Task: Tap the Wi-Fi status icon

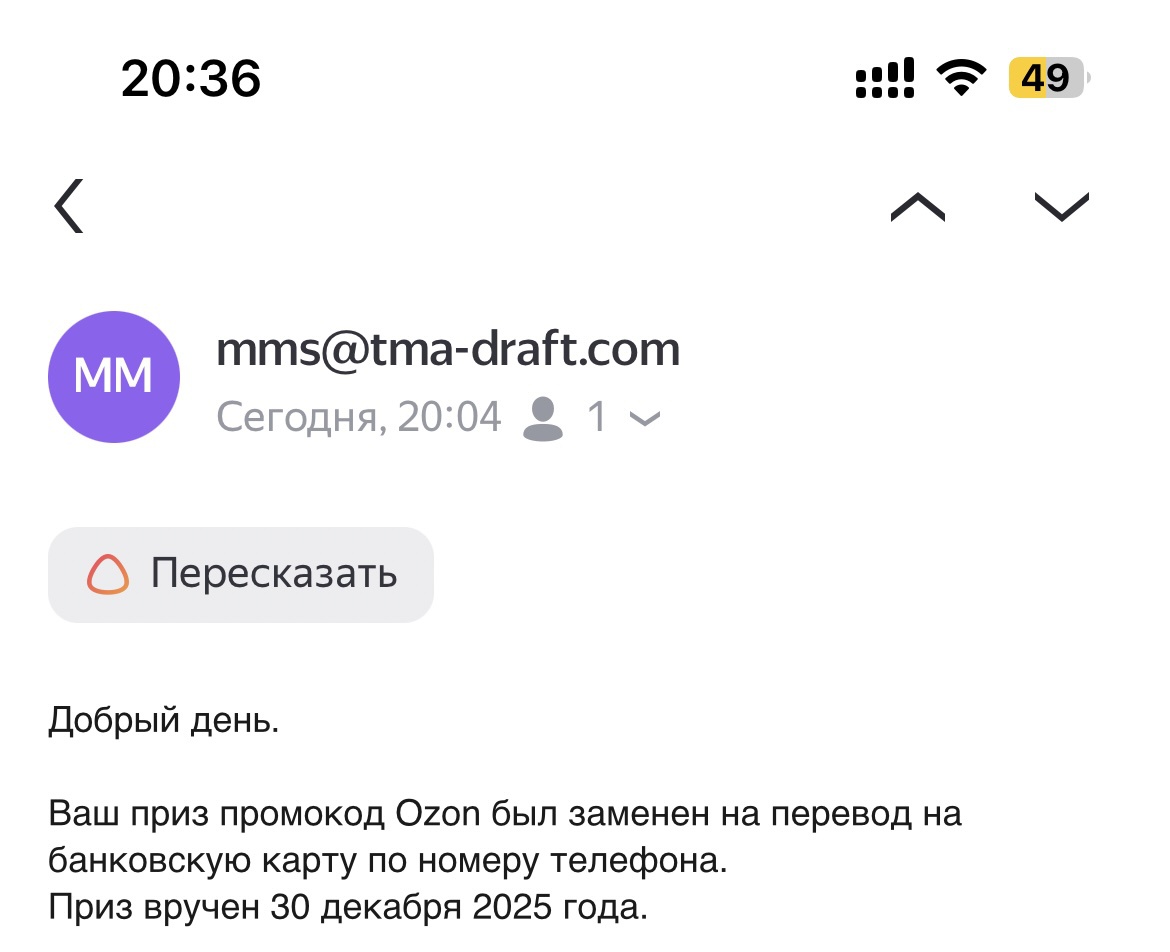Action: pos(960,78)
